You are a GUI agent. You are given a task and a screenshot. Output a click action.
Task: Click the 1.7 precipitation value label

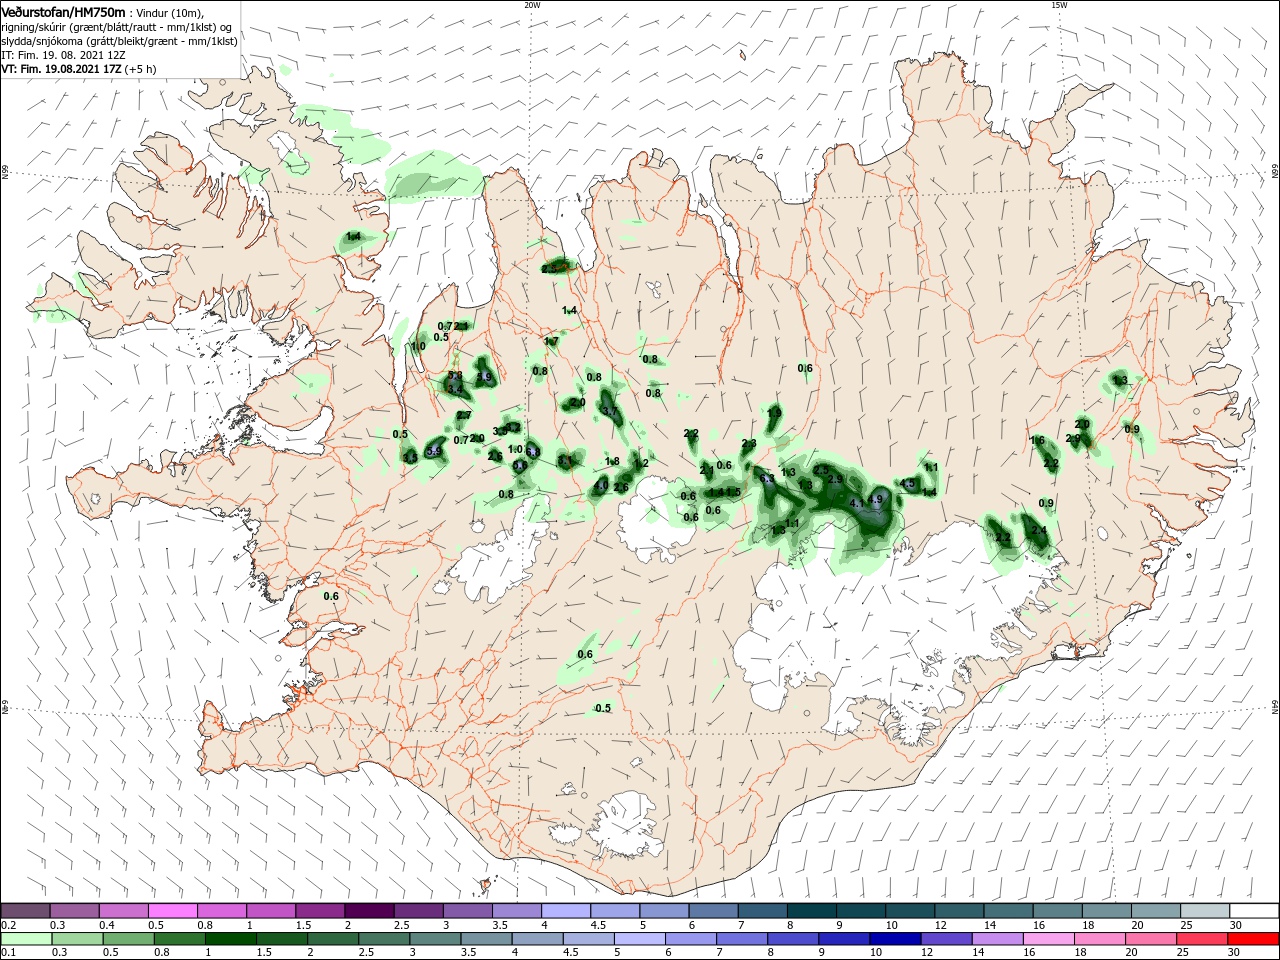pos(551,341)
